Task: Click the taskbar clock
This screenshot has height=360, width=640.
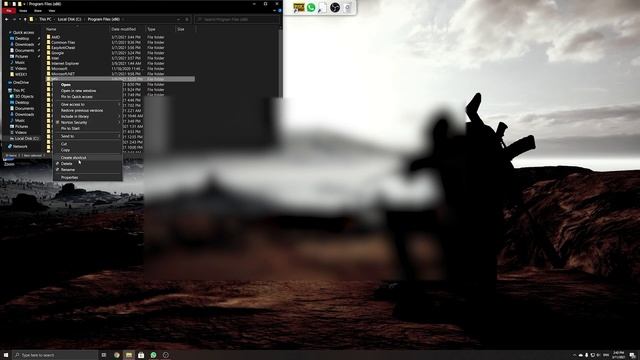Action: [618, 355]
